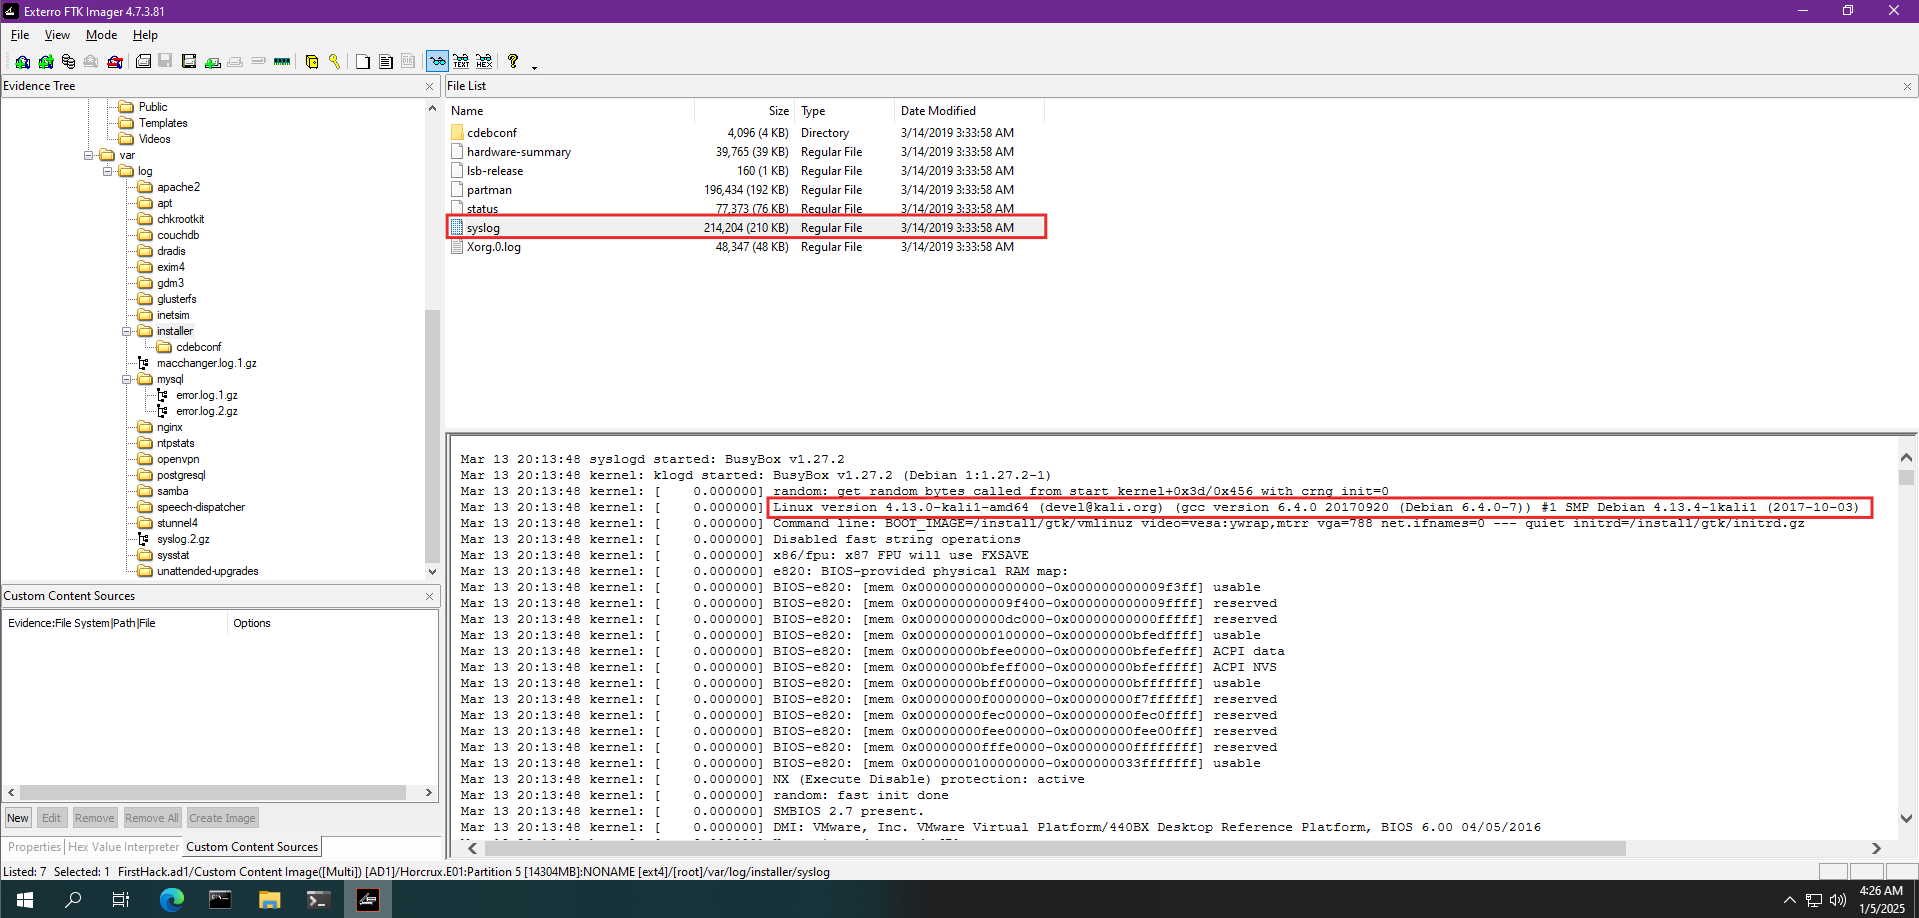Open the Help question mark icon

pyautogui.click(x=513, y=62)
